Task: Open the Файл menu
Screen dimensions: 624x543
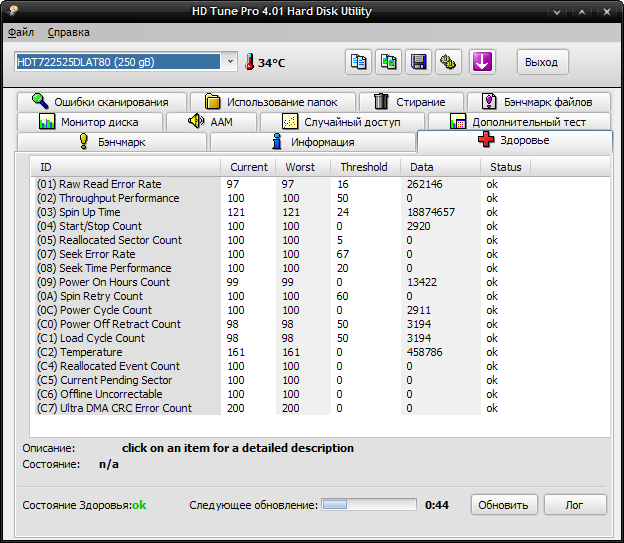Action: [21, 32]
